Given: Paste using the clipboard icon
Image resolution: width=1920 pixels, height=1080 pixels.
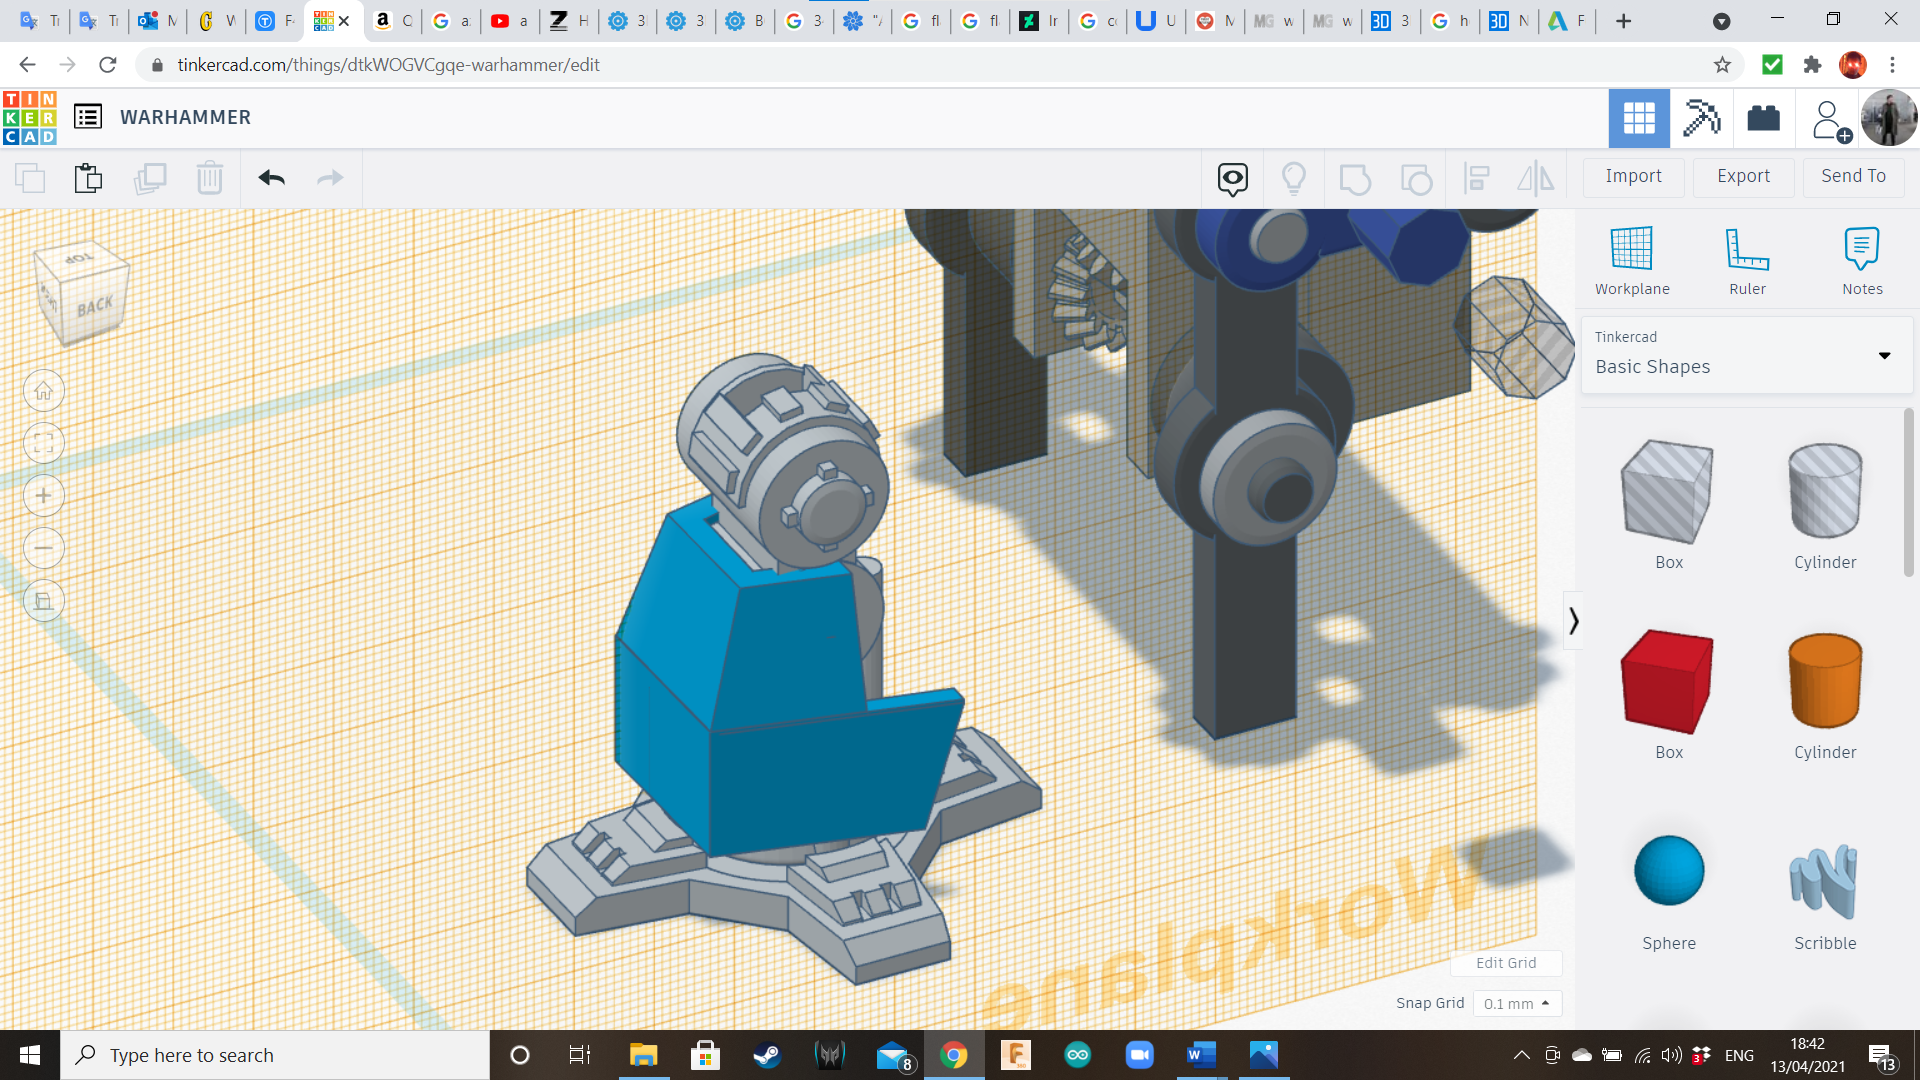Looking at the screenshot, I should click(x=88, y=178).
